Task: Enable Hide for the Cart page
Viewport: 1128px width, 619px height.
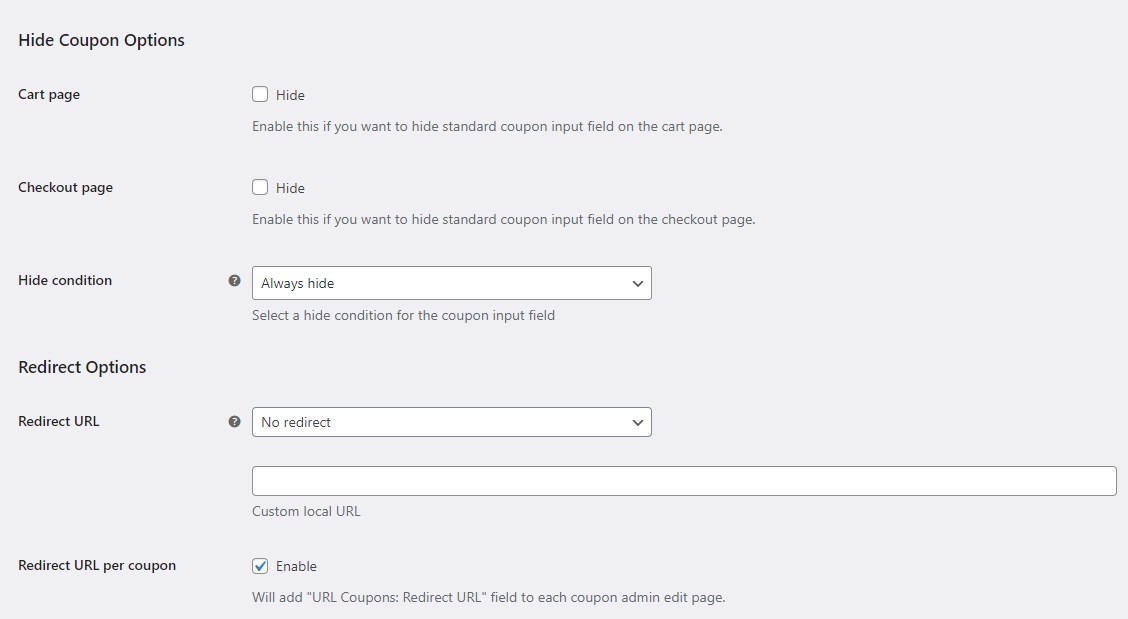Action: (x=260, y=94)
